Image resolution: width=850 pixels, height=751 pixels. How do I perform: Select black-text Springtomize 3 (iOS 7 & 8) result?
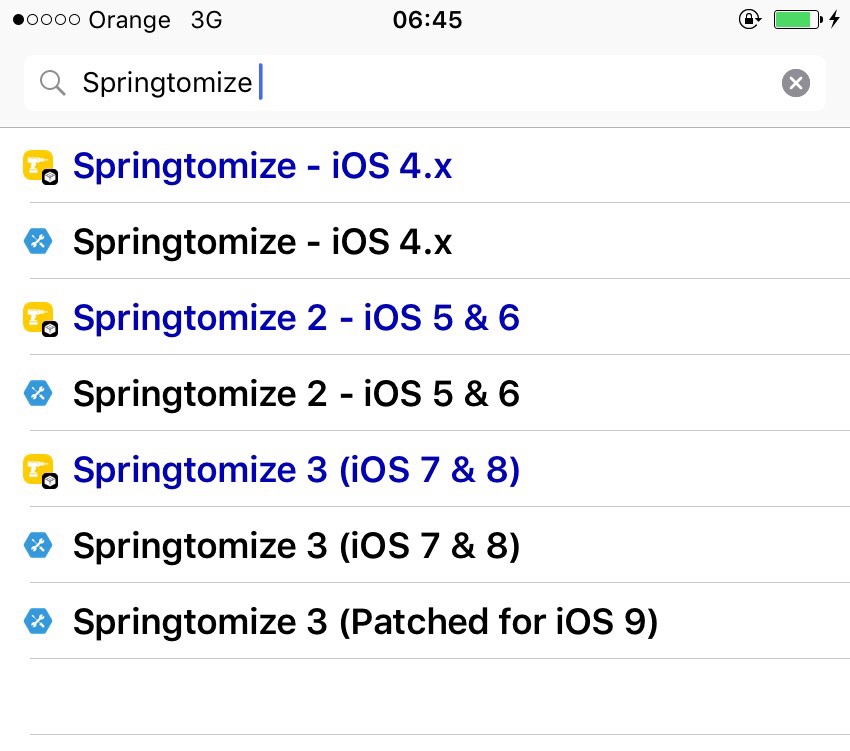296,546
